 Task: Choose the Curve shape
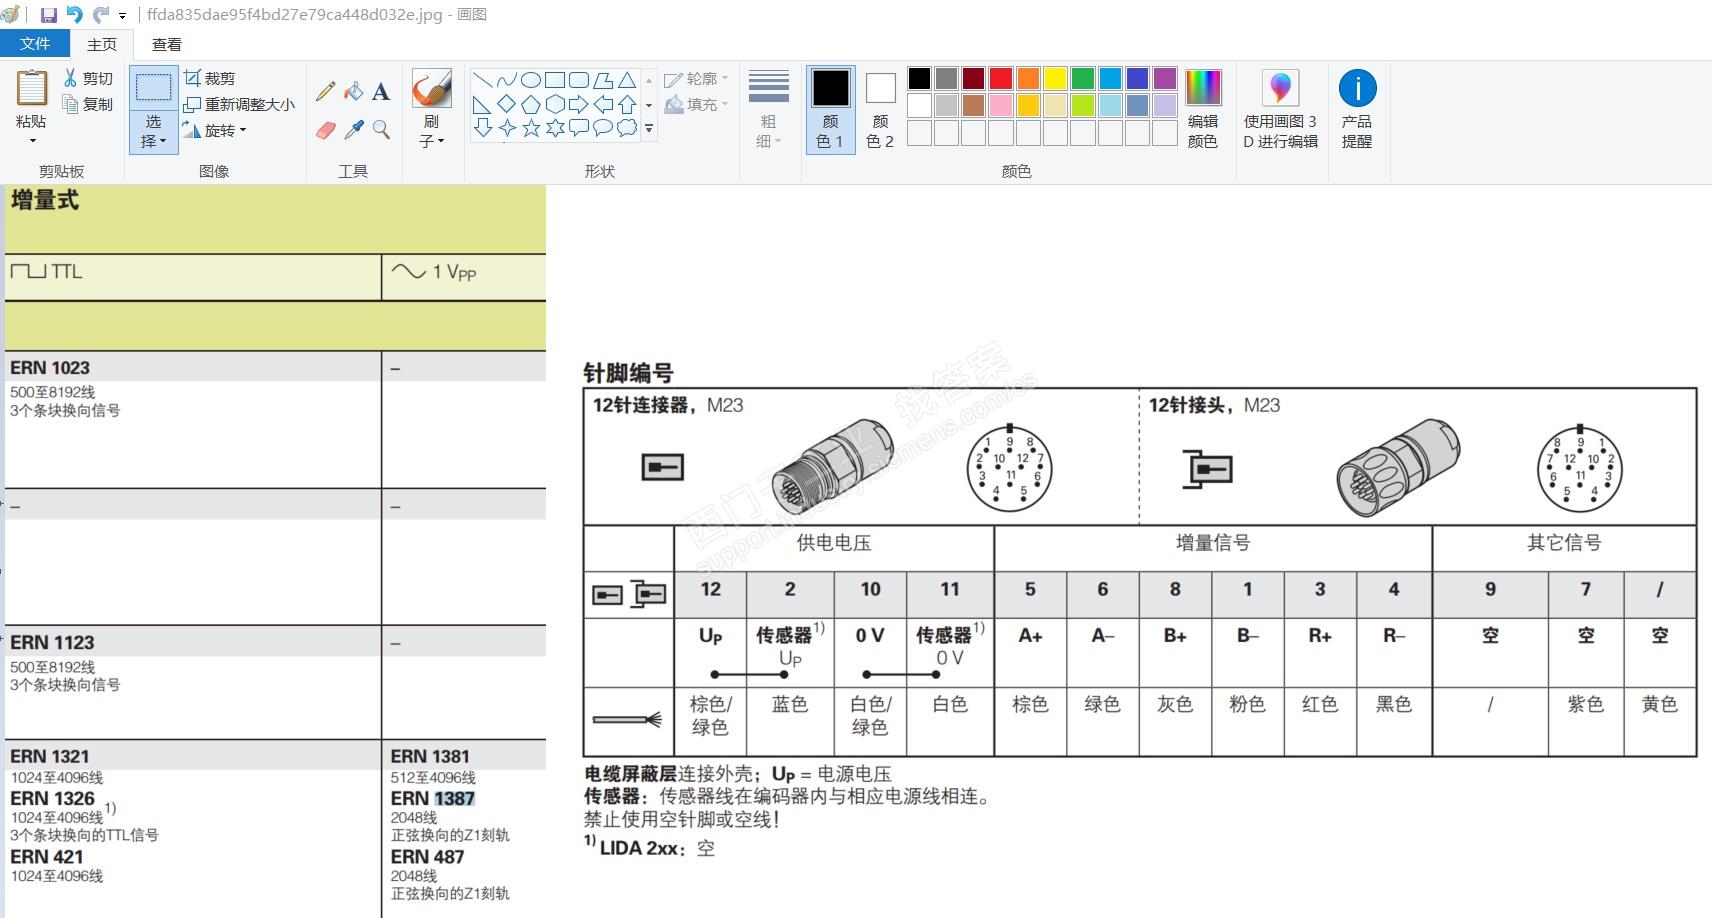pos(507,81)
